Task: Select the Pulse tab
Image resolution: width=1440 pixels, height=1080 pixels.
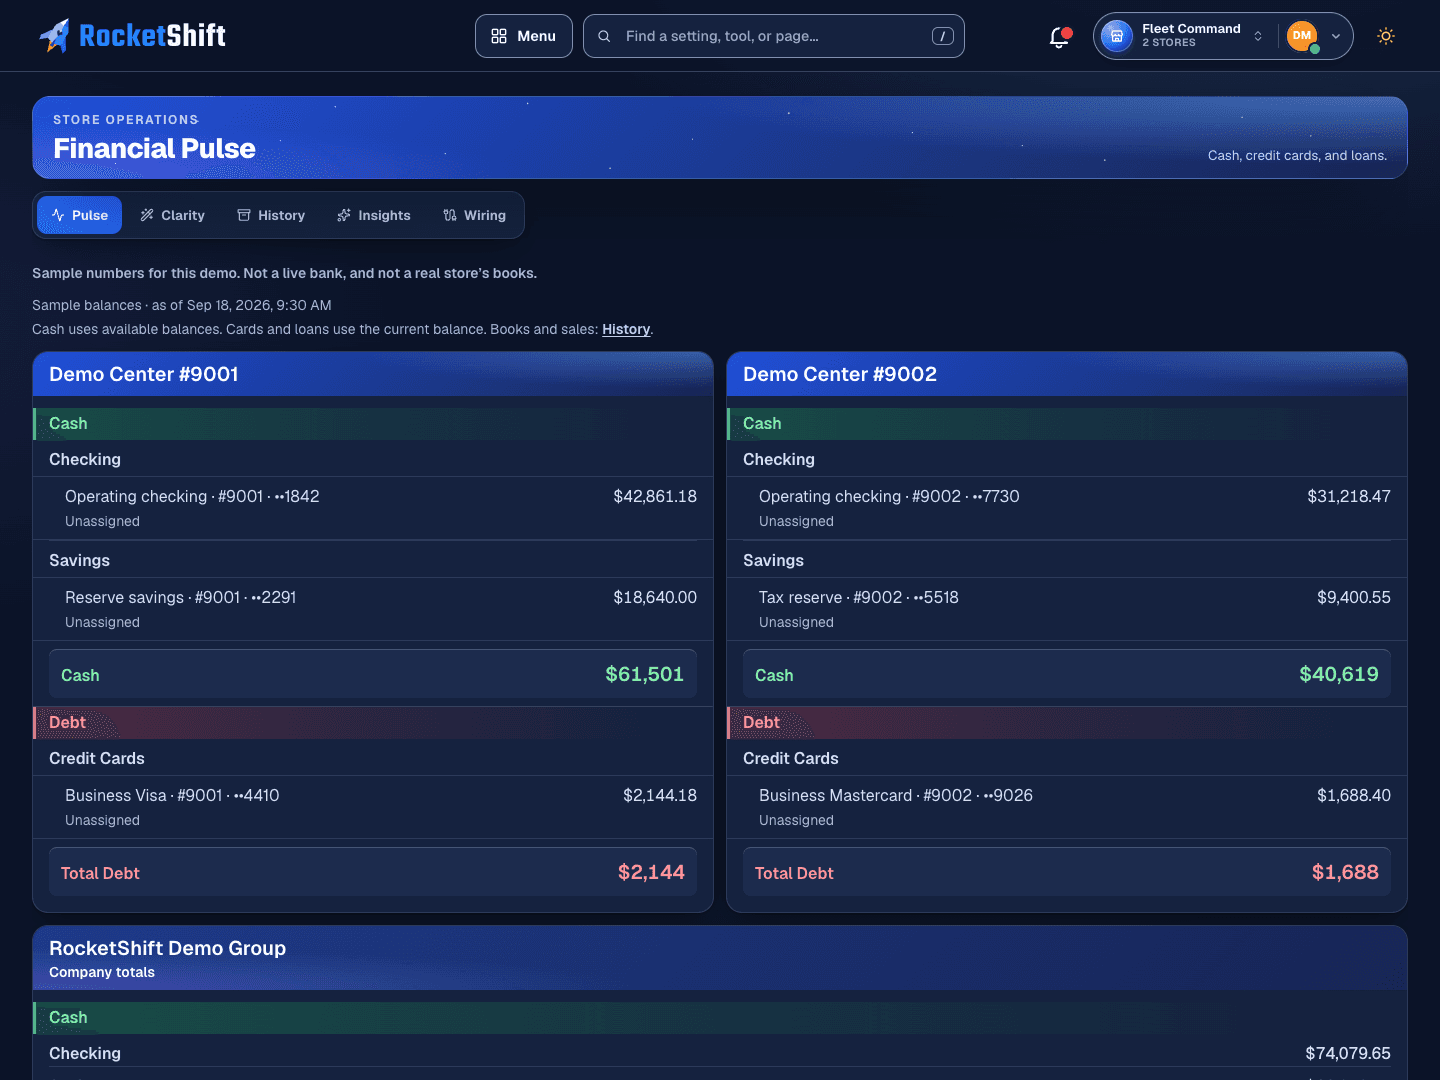Action: click(x=80, y=215)
